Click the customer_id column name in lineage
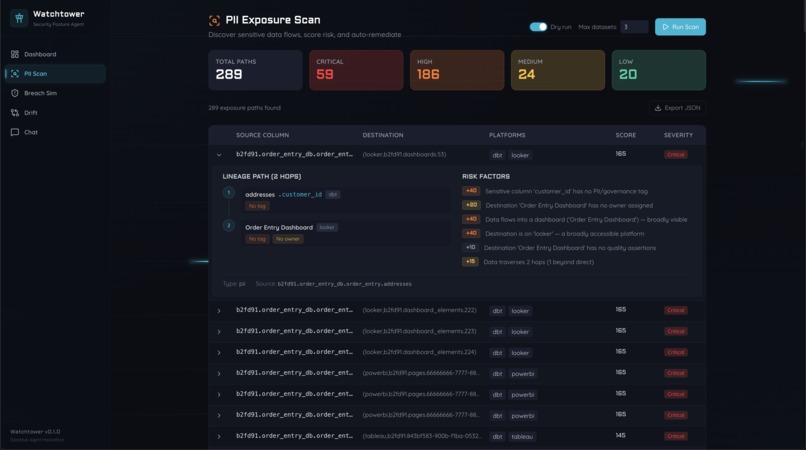The width and height of the screenshot is (806, 450). [x=301, y=194]
